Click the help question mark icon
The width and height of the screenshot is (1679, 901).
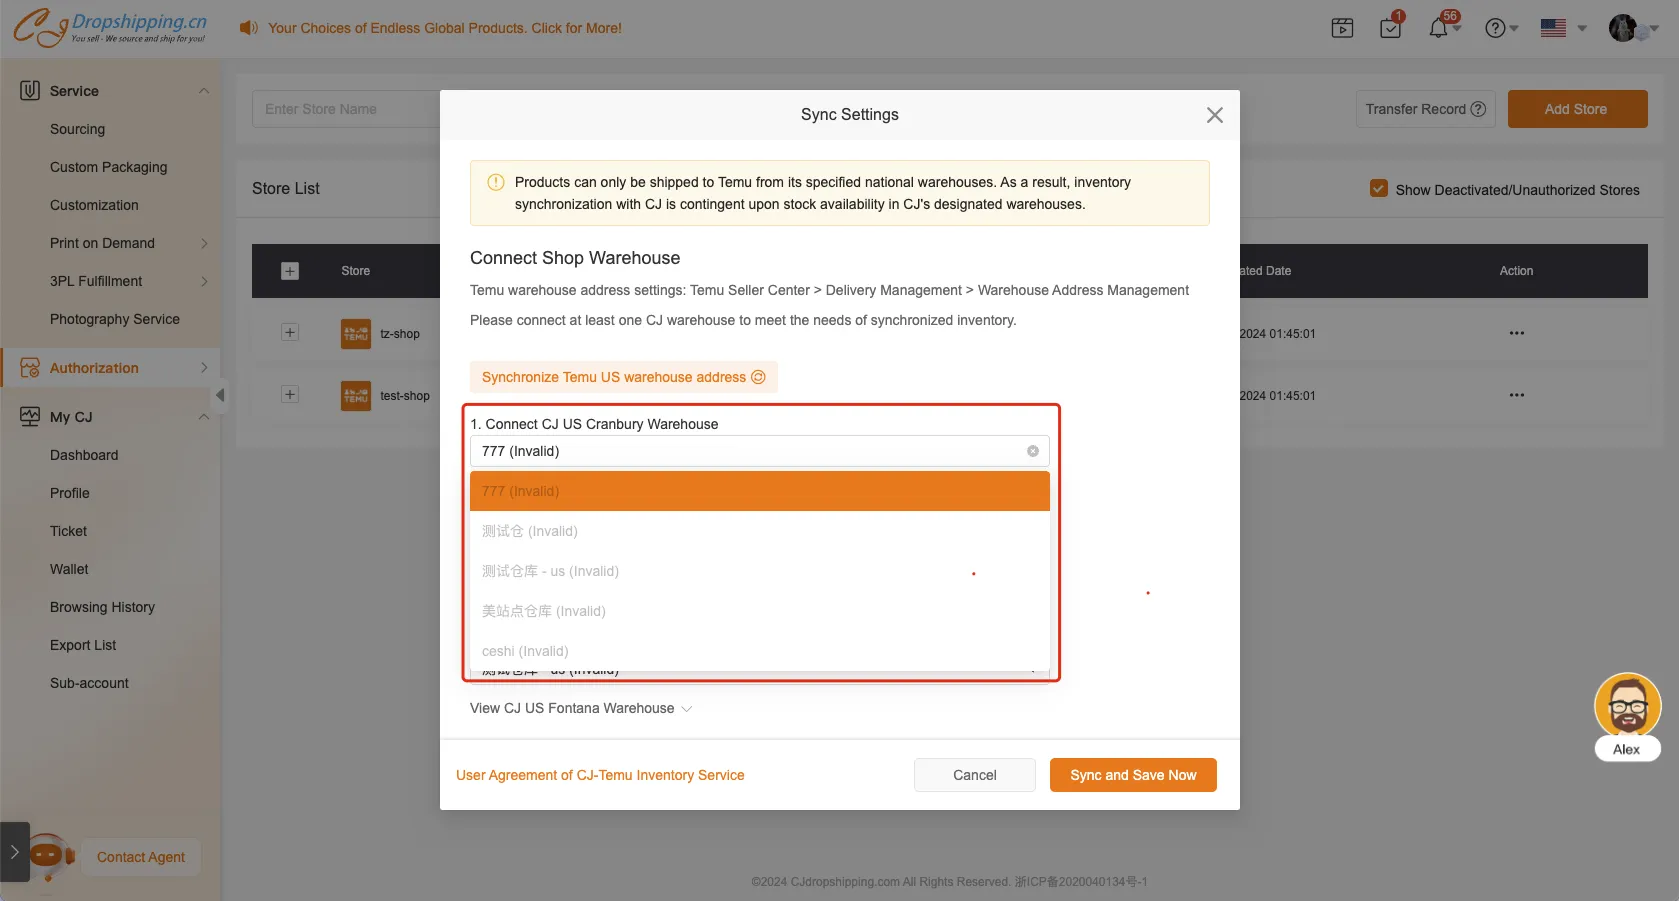(x=1495, y=28)
